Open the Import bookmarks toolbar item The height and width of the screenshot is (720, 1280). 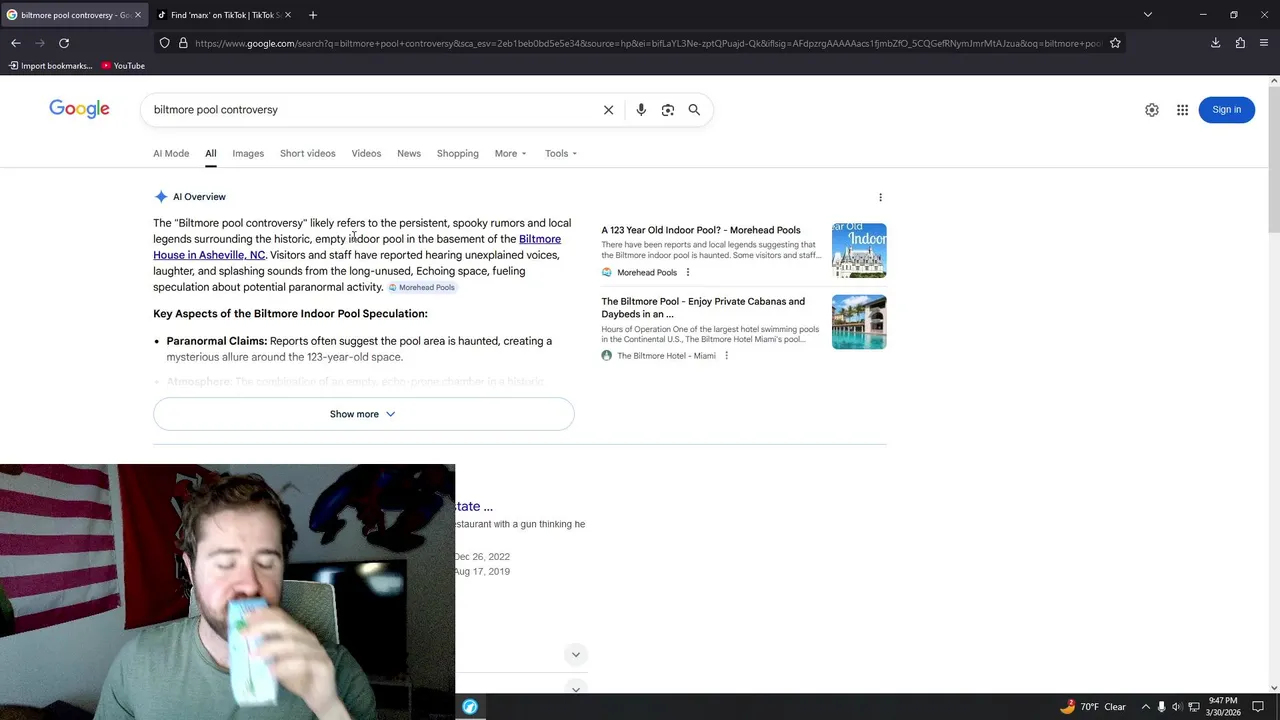[x=50, y=66]
